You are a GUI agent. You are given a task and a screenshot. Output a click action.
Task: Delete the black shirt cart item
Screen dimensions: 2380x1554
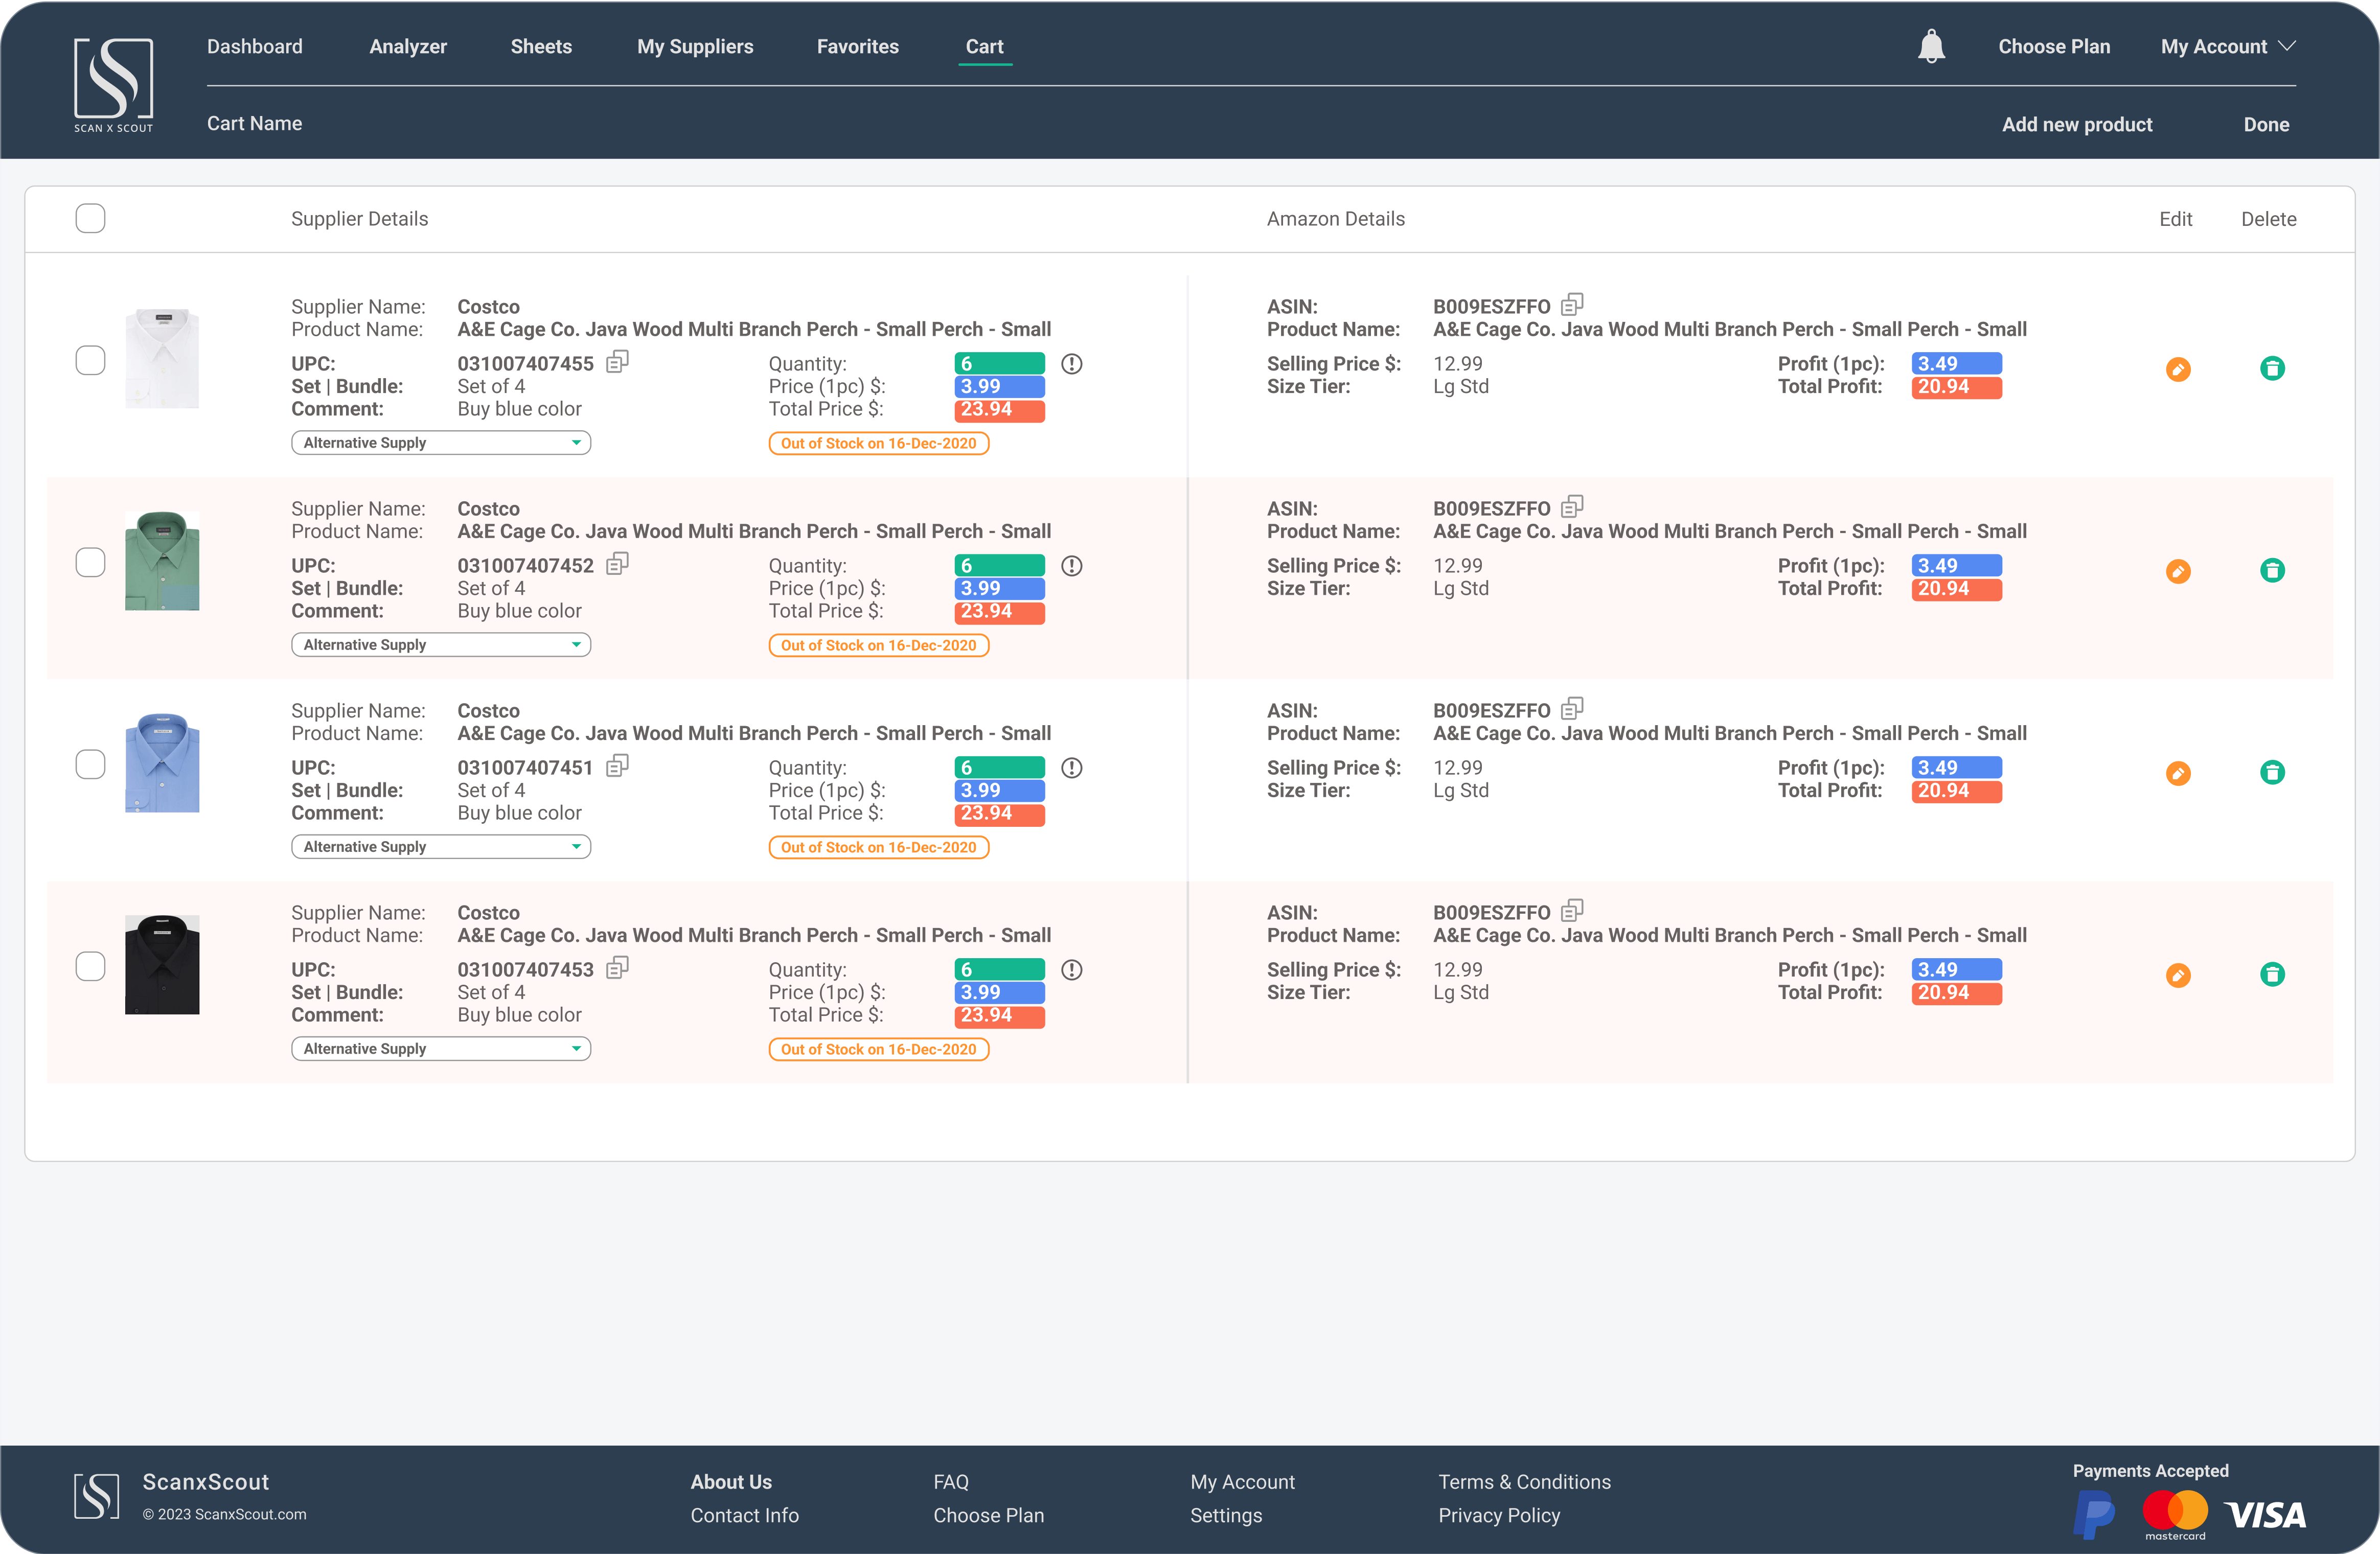pyautogui.click(x=2271, y=975)
